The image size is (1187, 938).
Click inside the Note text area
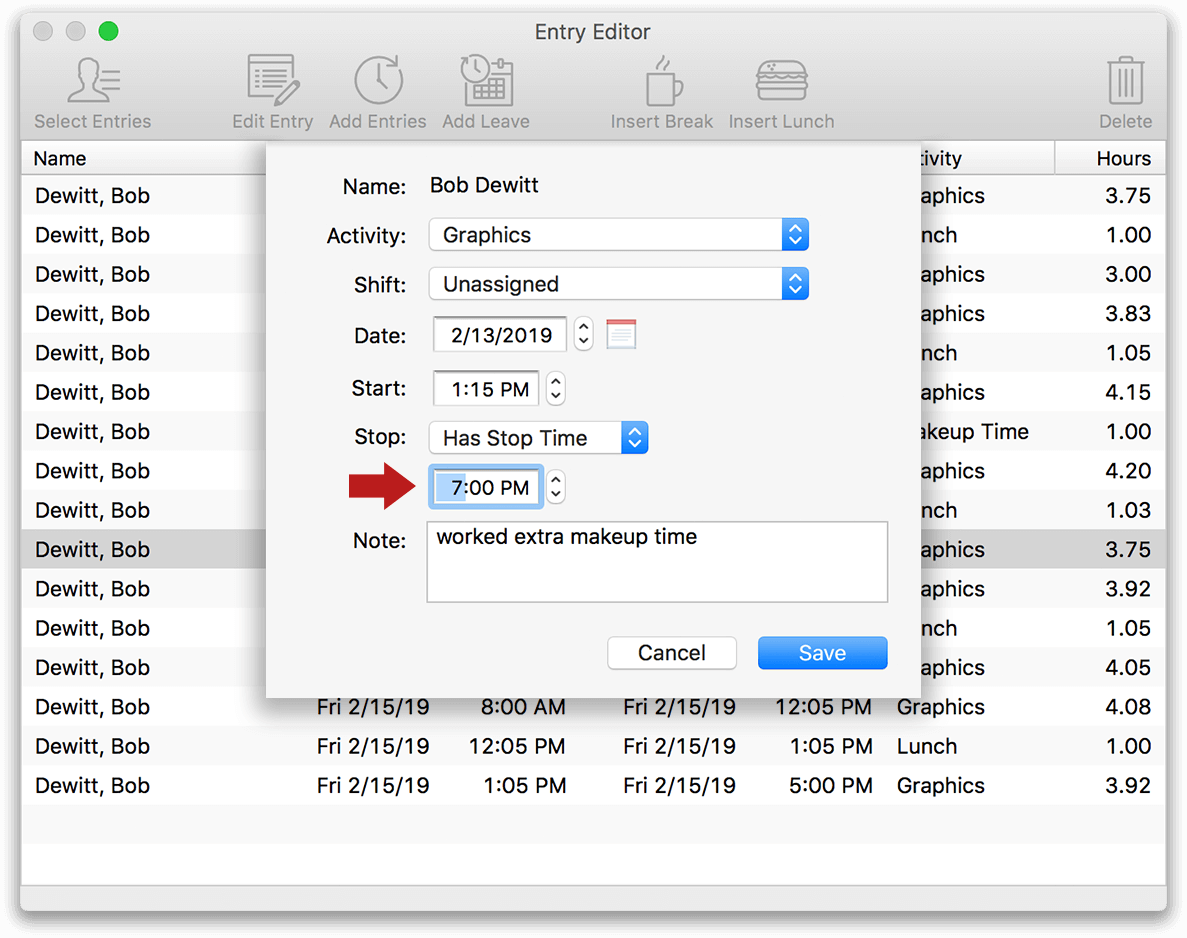pos(657,562)
